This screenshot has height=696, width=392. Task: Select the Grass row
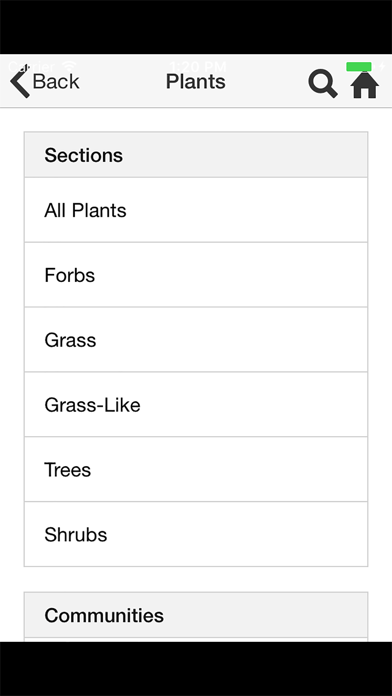(x=196, y=340)
